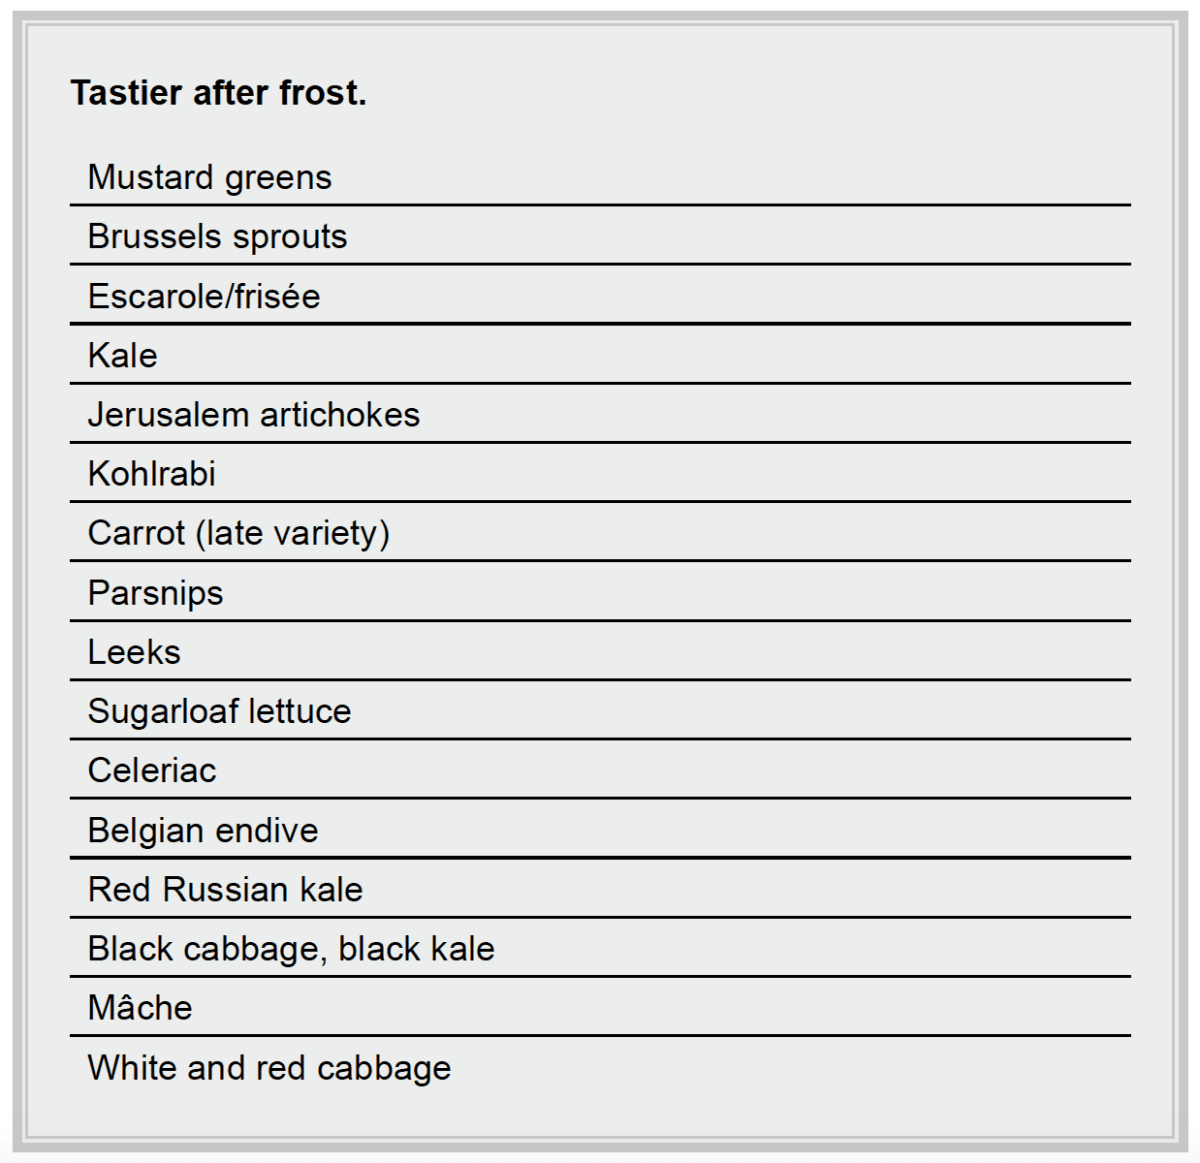
Task: Pick the plain Kale list item
Action: point(122,355)
